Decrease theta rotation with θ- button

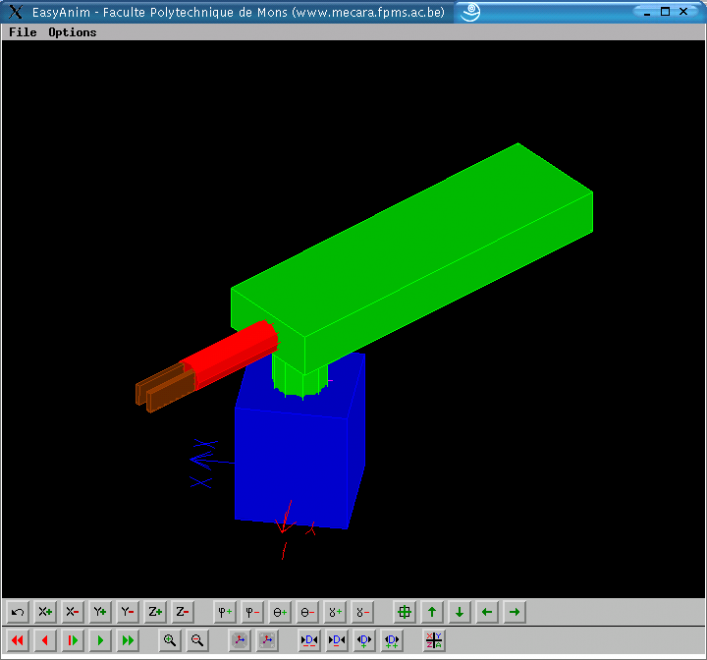(x=307, y=612)
